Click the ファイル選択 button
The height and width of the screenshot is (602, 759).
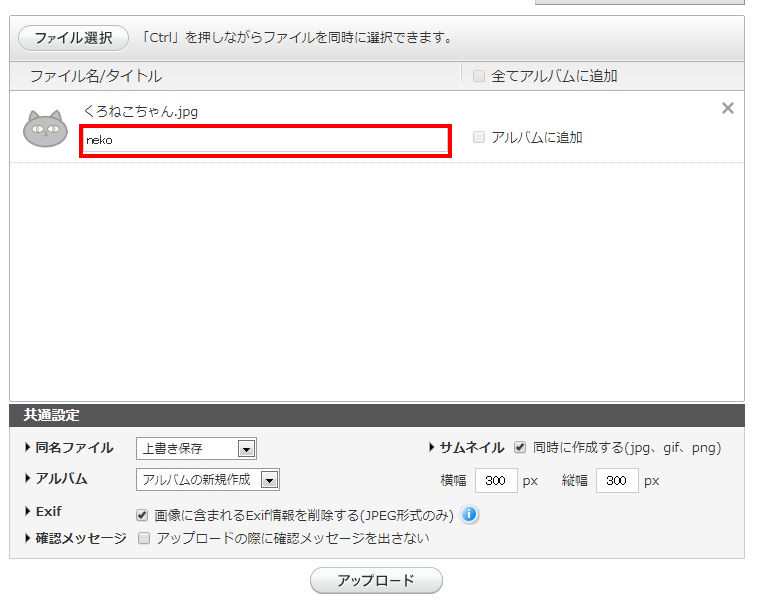tap(73, 38)
